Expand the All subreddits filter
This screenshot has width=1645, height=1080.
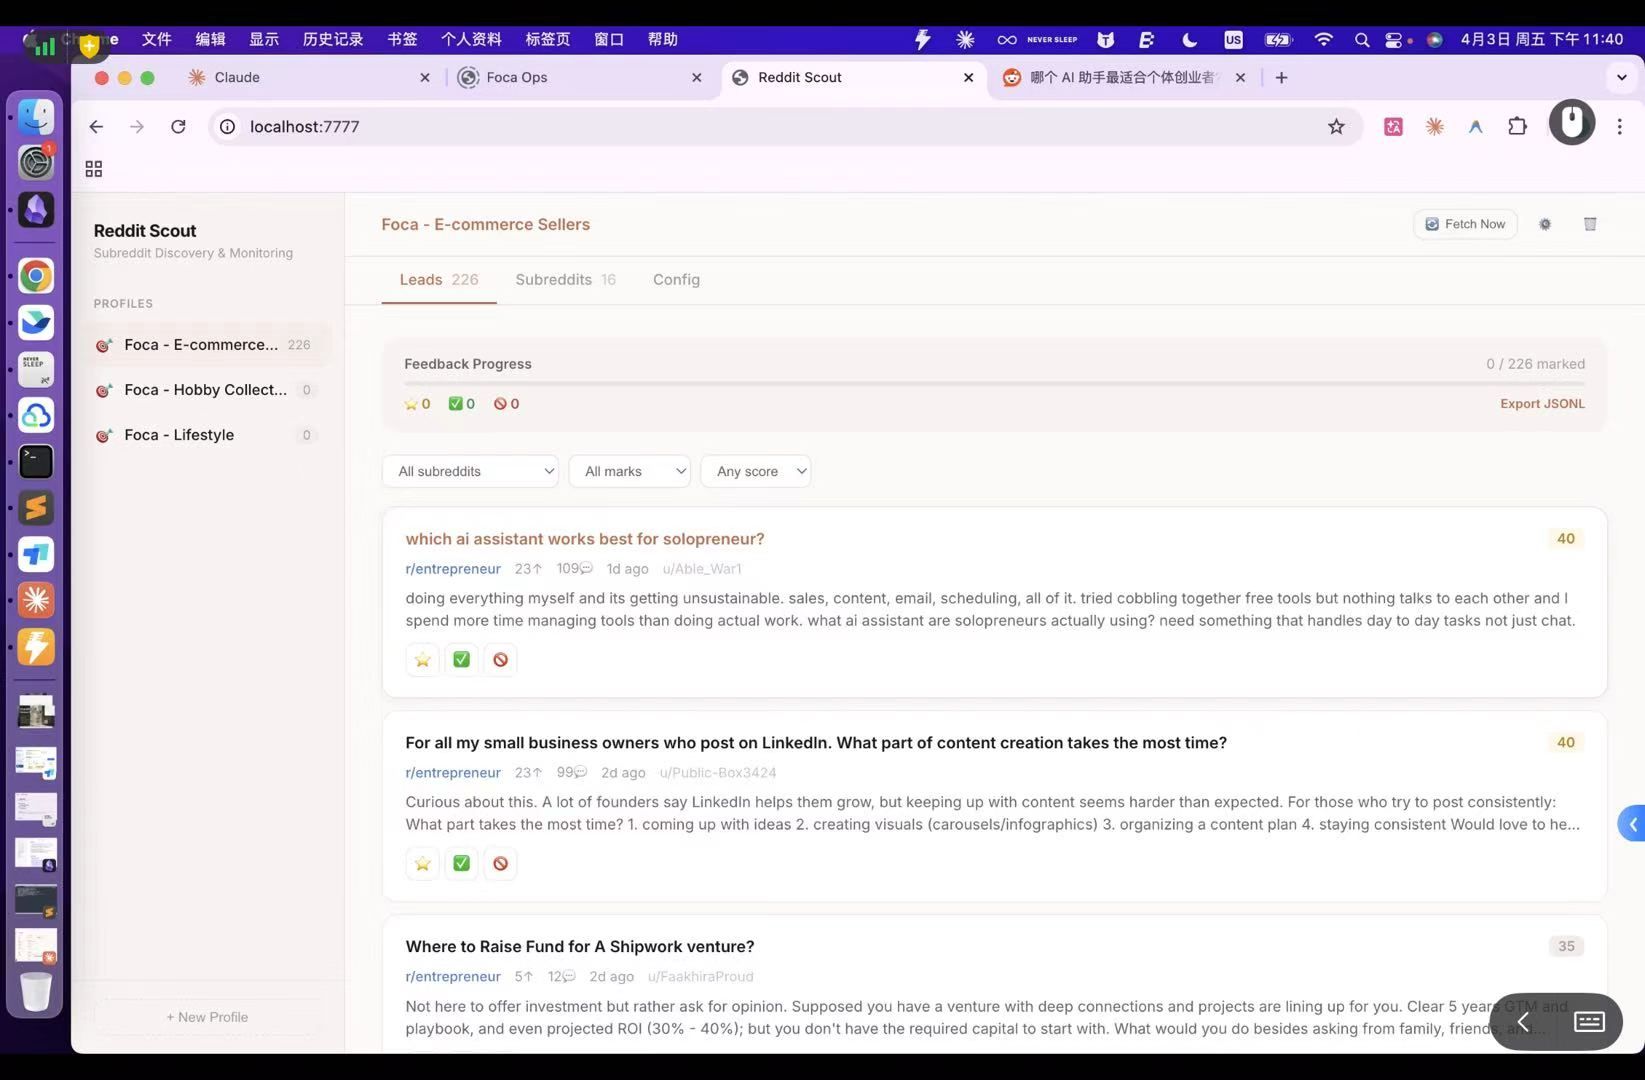470,472
